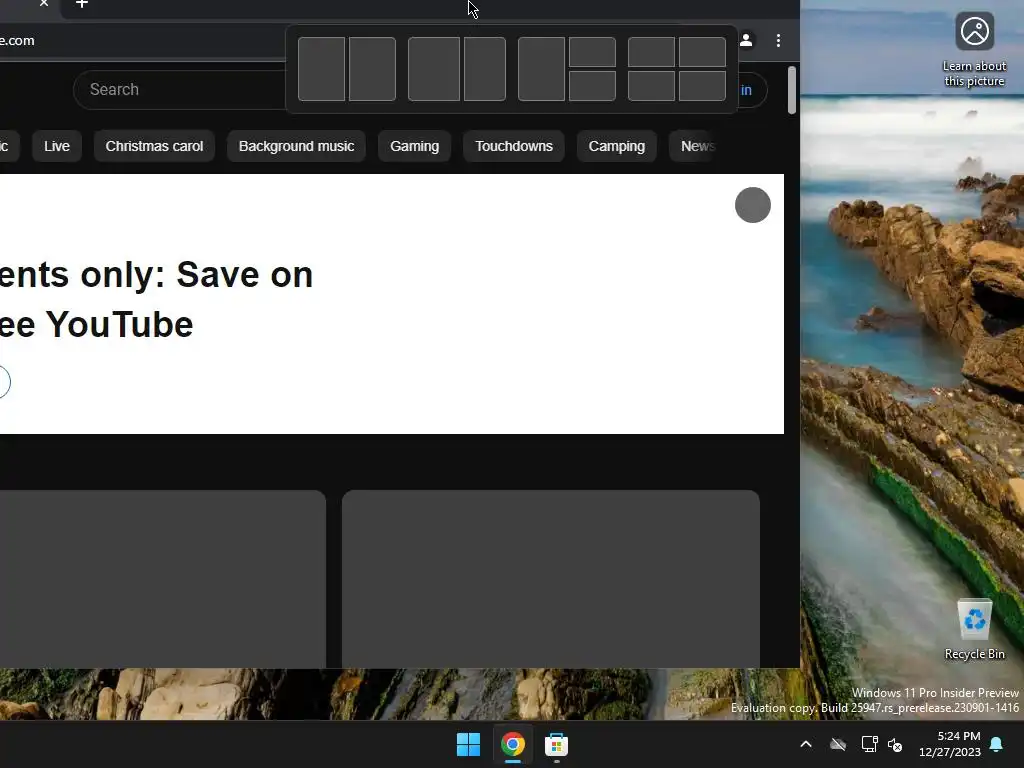This screenshot has height=768, width=1024.
Task: Snap window to tall left pane of three-zone layout
Action: [541, 69]
